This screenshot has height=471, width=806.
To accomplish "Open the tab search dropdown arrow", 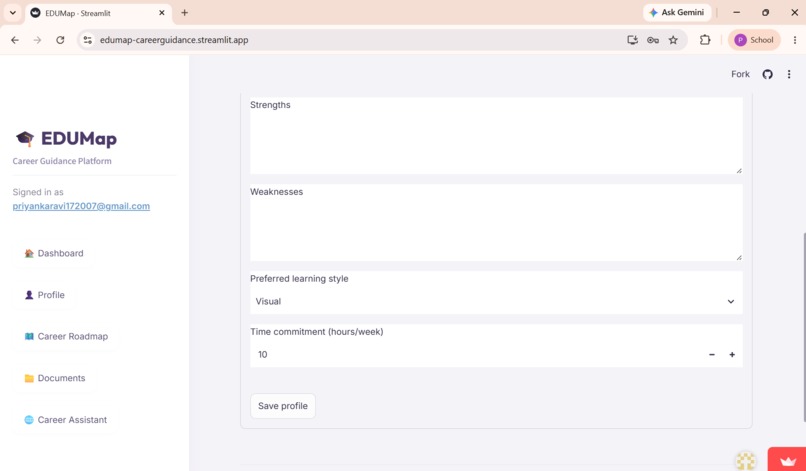I will 13,13.
